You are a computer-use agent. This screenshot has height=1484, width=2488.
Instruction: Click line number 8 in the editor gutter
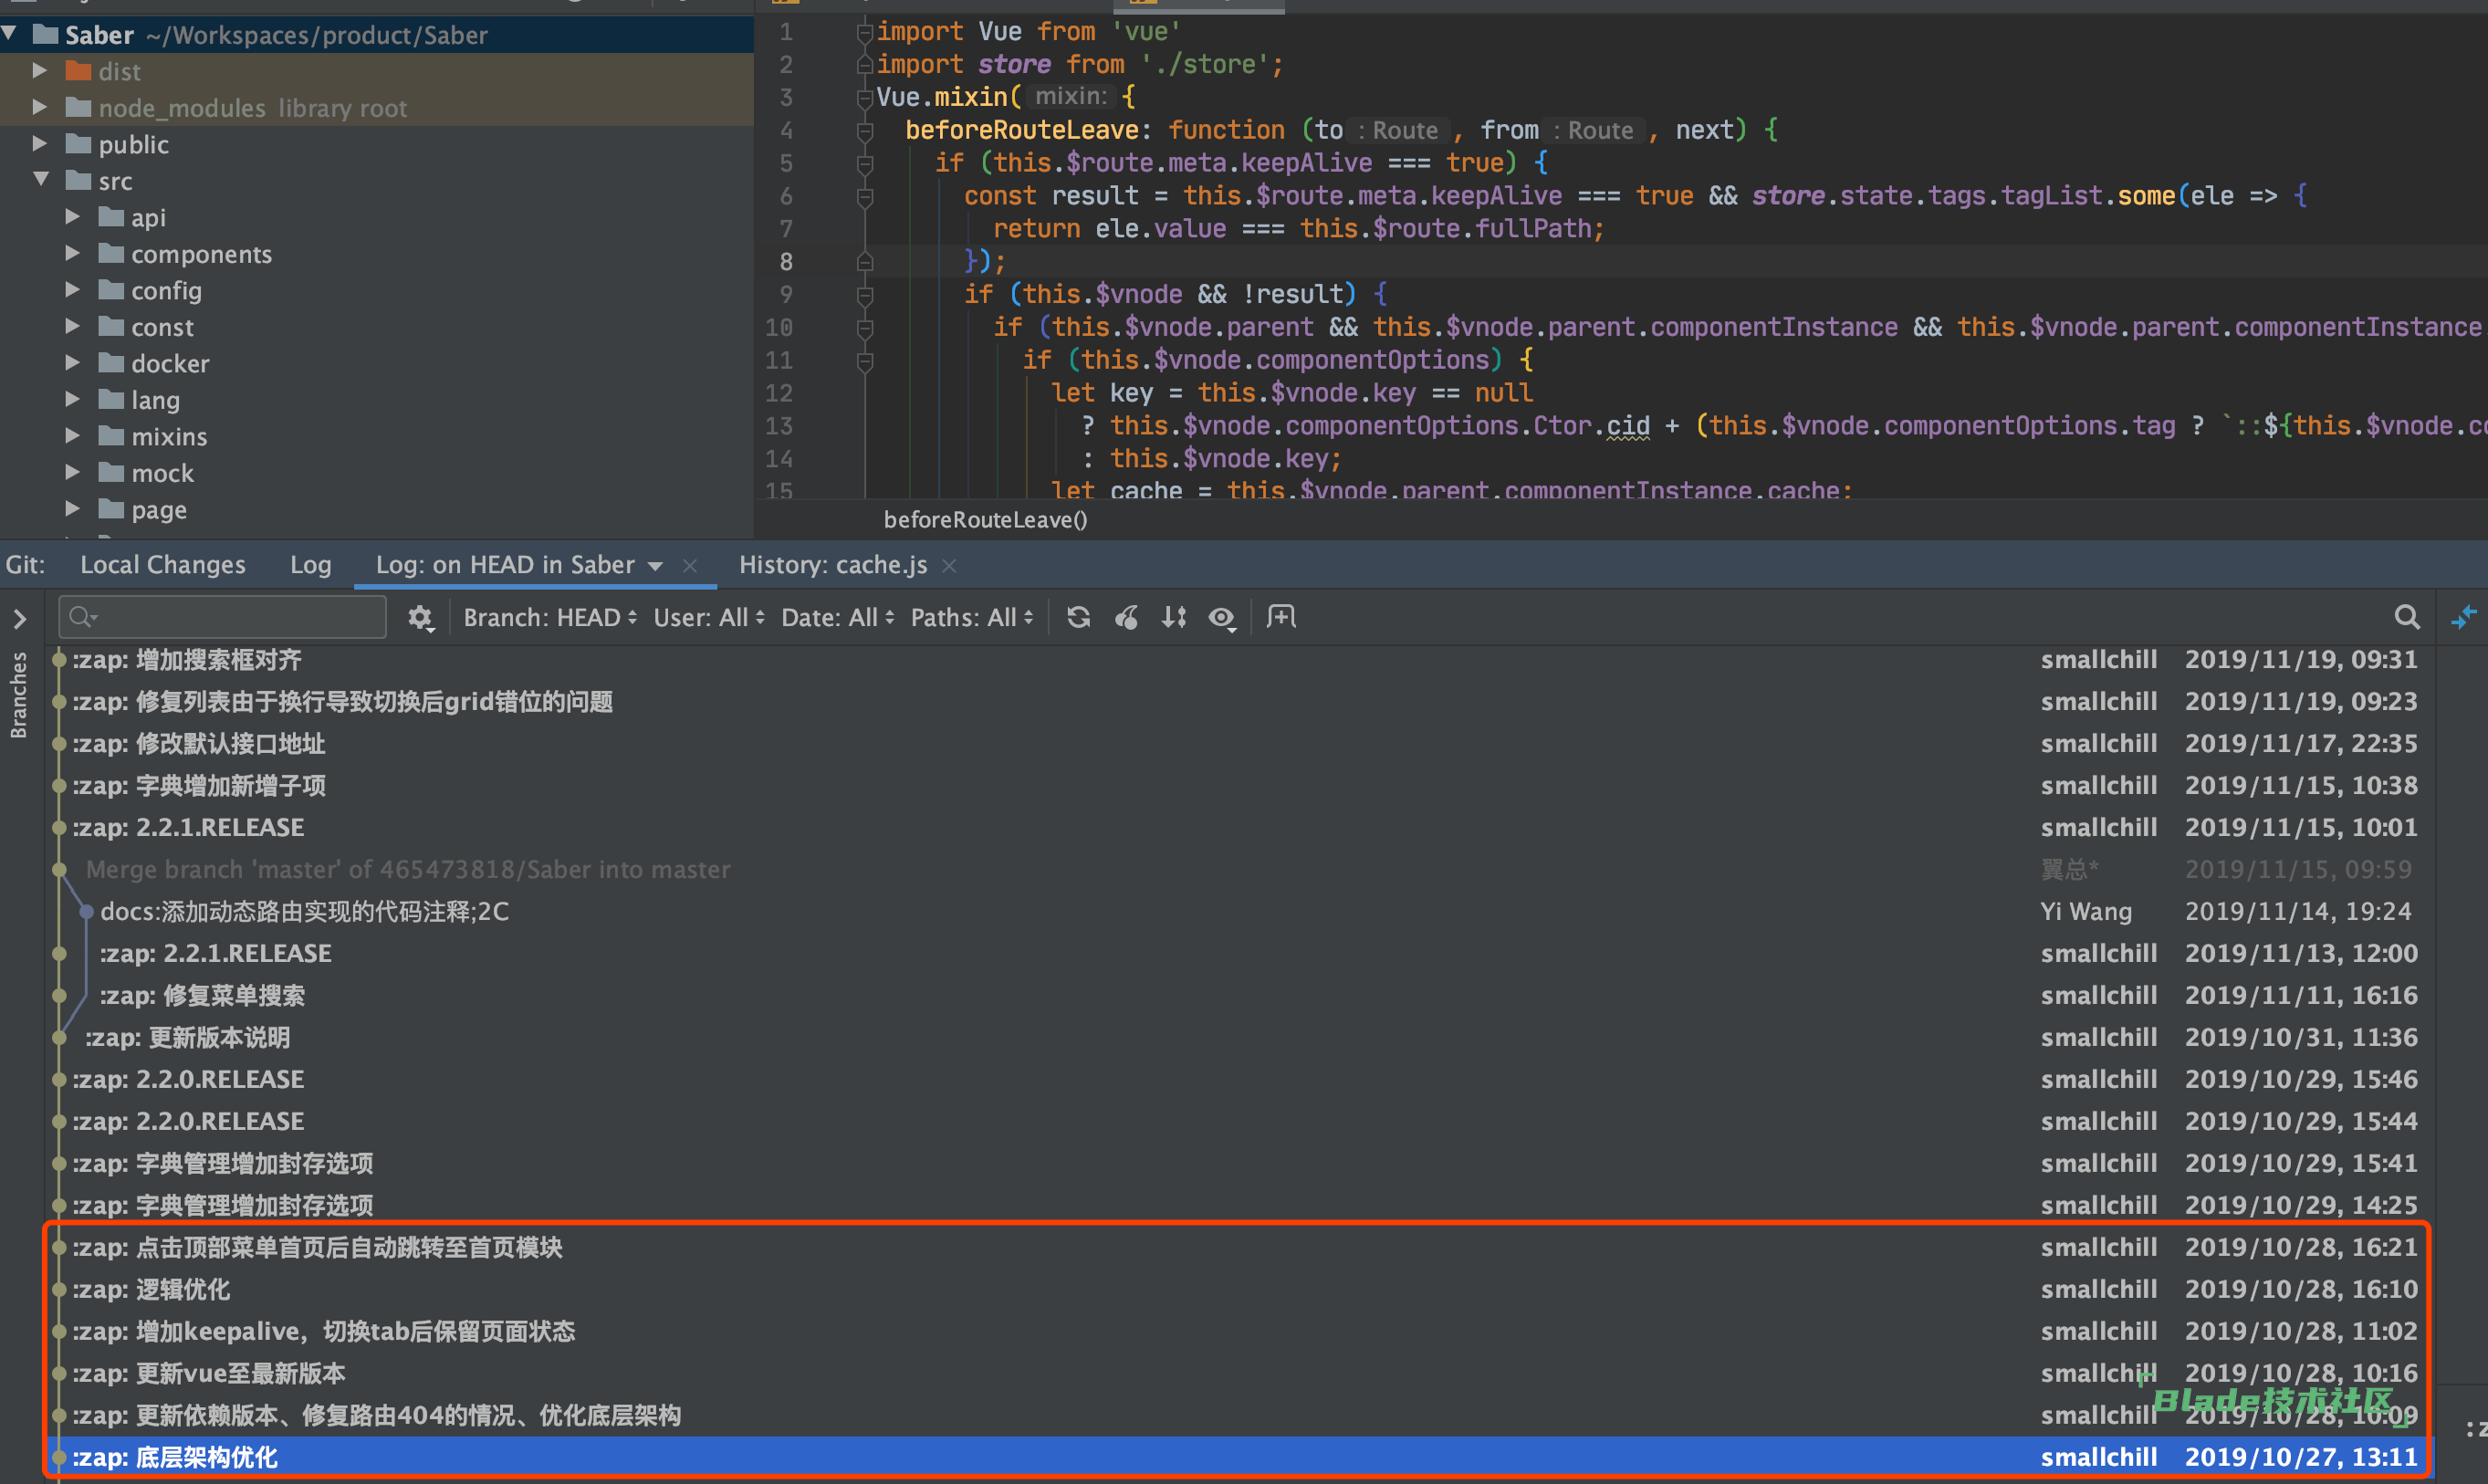[786, 262]
